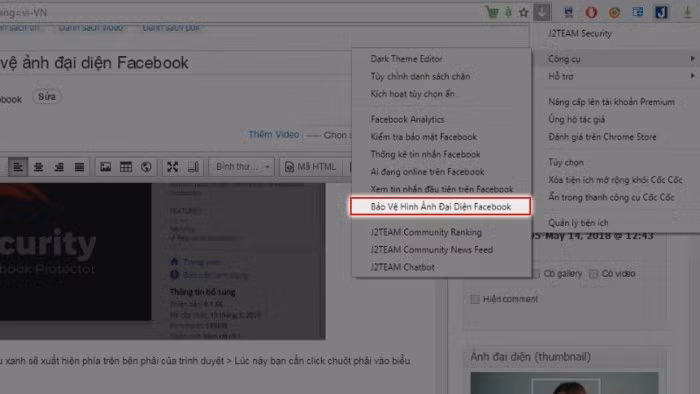Click the J2TEAM Security extension icon
The height and width of the screenshot is (394, 700).
tap(661, 12)
